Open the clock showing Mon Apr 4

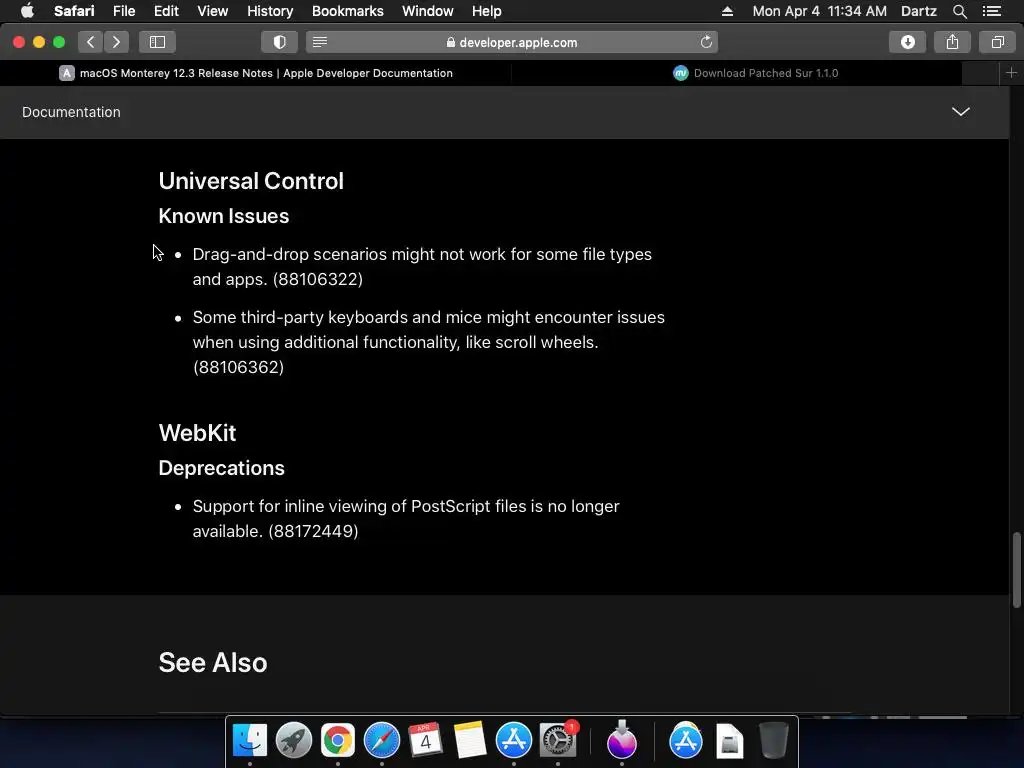pos(820,11)
